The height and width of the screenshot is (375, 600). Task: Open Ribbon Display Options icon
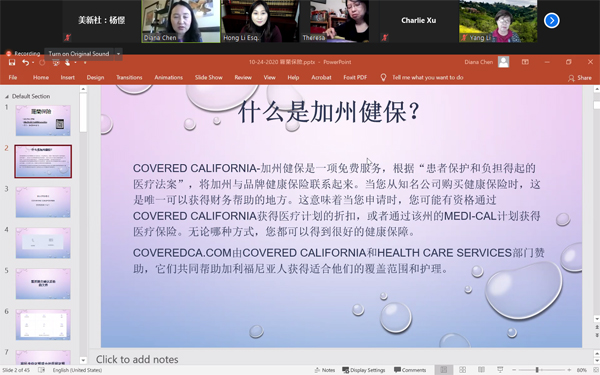[525, 62]
